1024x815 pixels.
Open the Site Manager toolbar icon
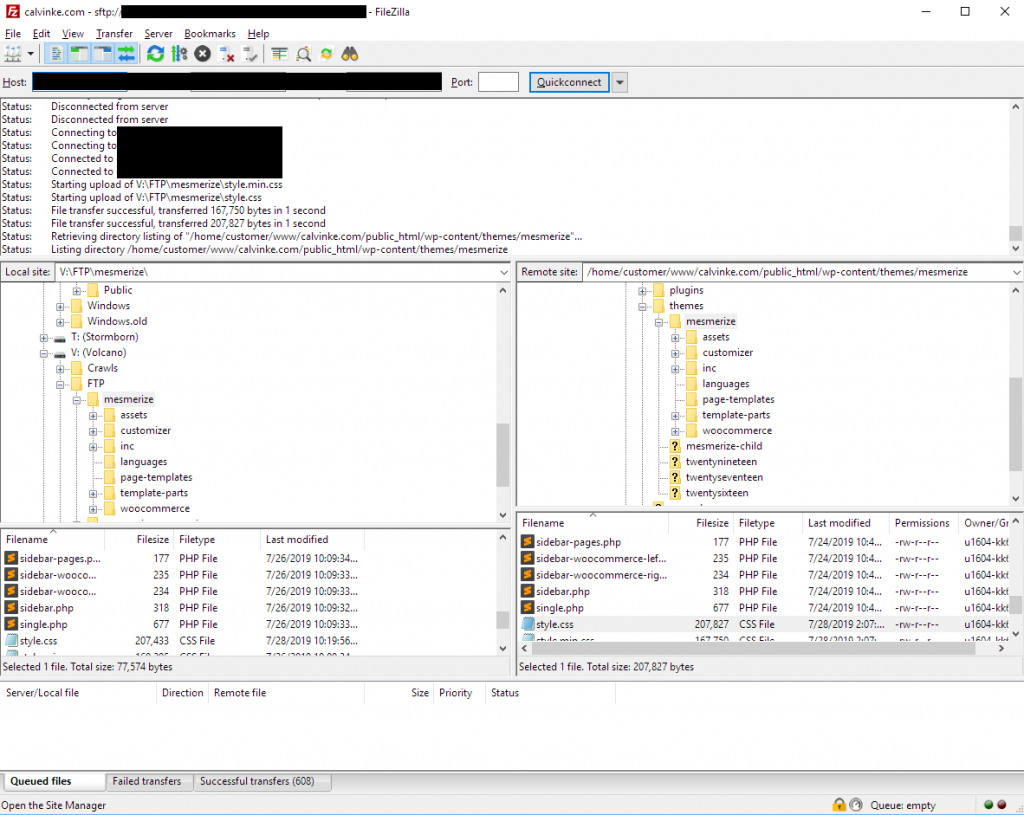[x=13, y=54]
